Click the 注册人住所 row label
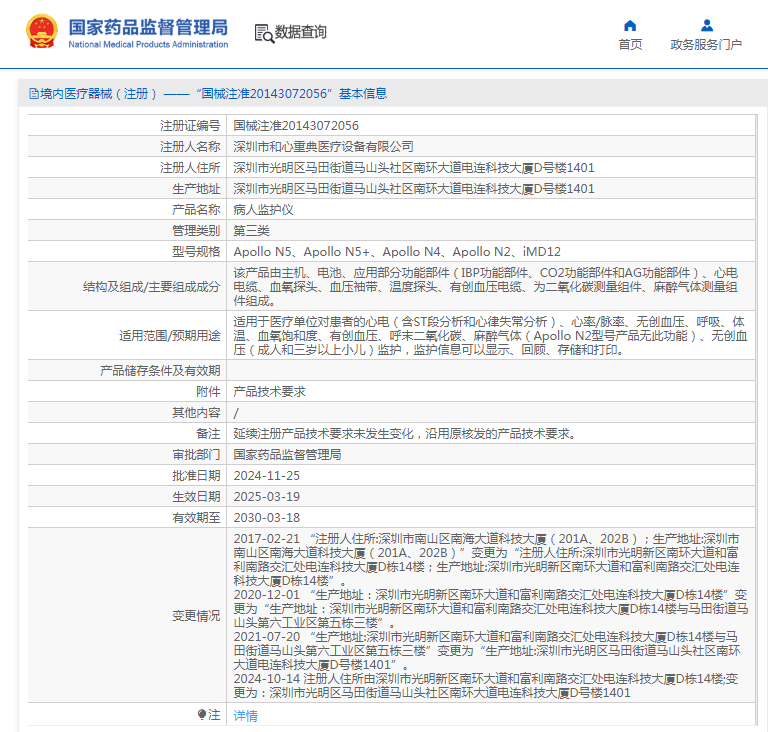Image resolution: width=768 pixels, height=732 pixels. (x=190, y=168)
